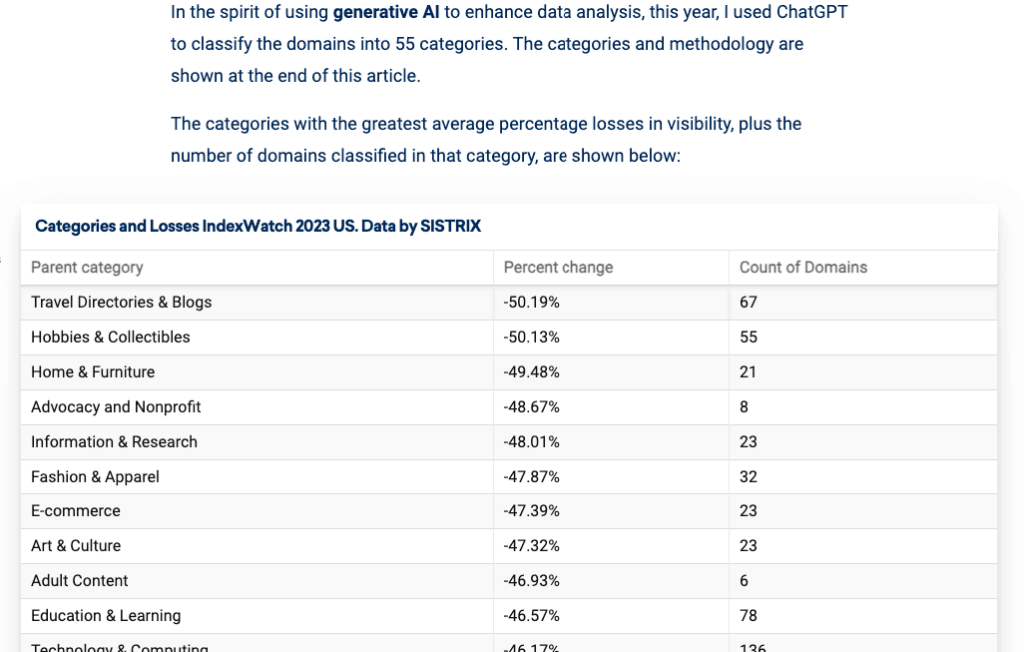Select the Fashion & Apparel category cell
Image resolution: width=1024 pixels, height=652 pixels.
95,477
